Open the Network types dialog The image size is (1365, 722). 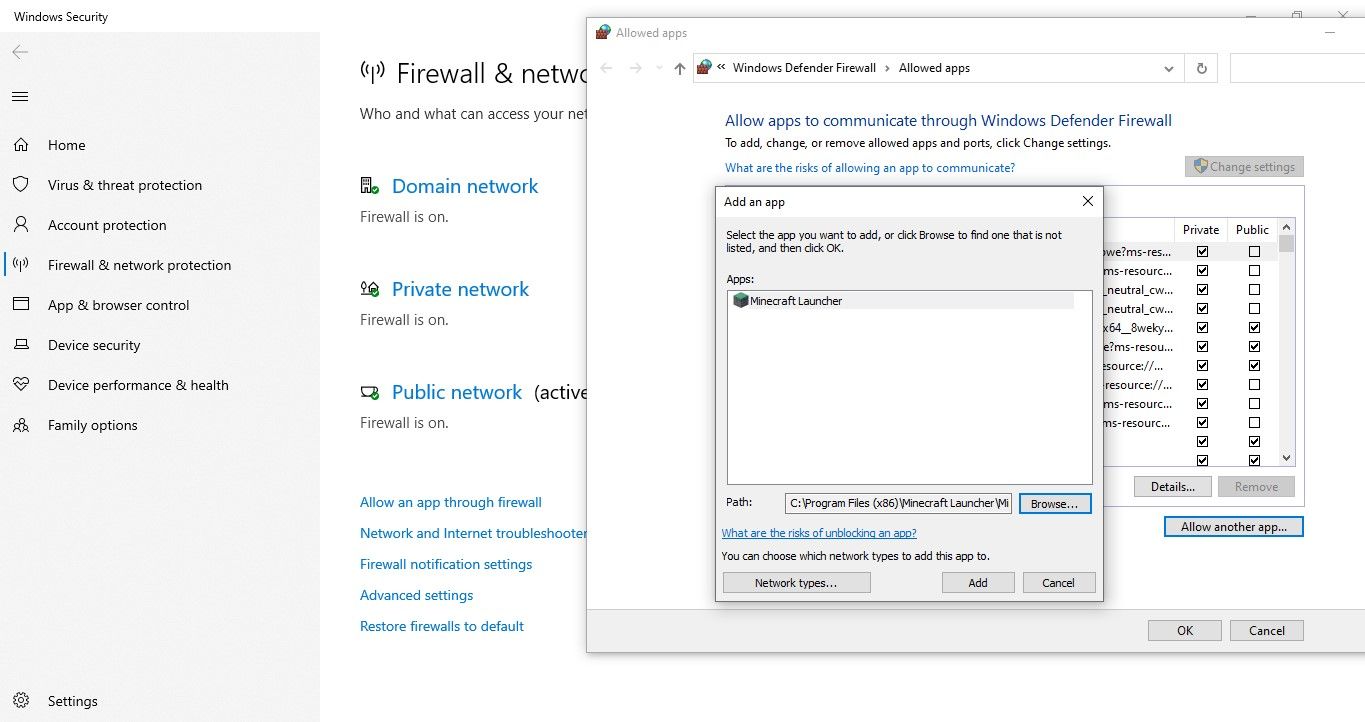796,582
